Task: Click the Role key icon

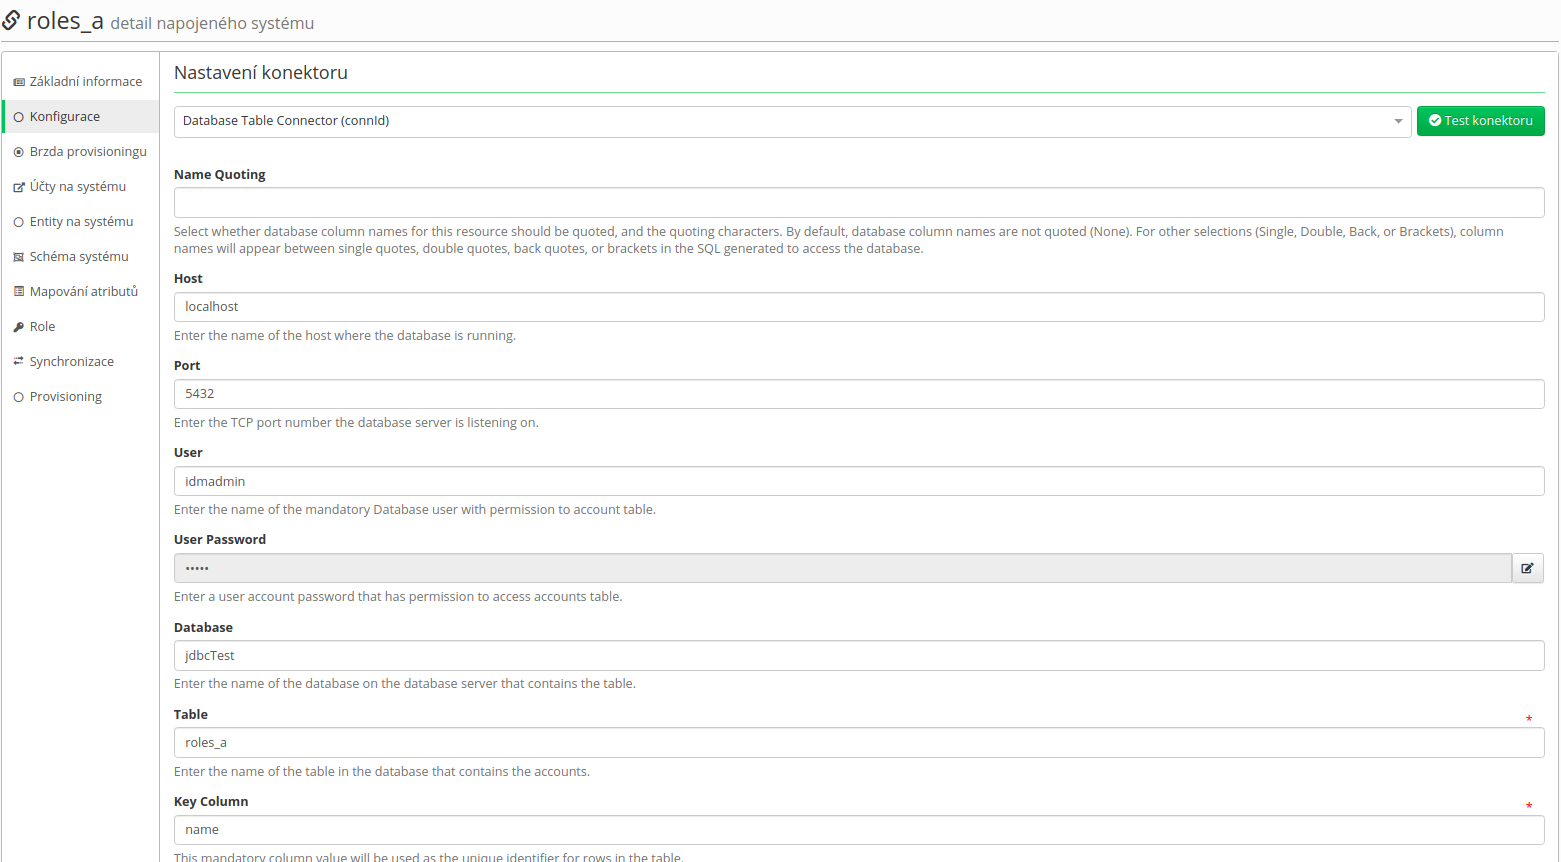Action: click(x=19, y=327)
